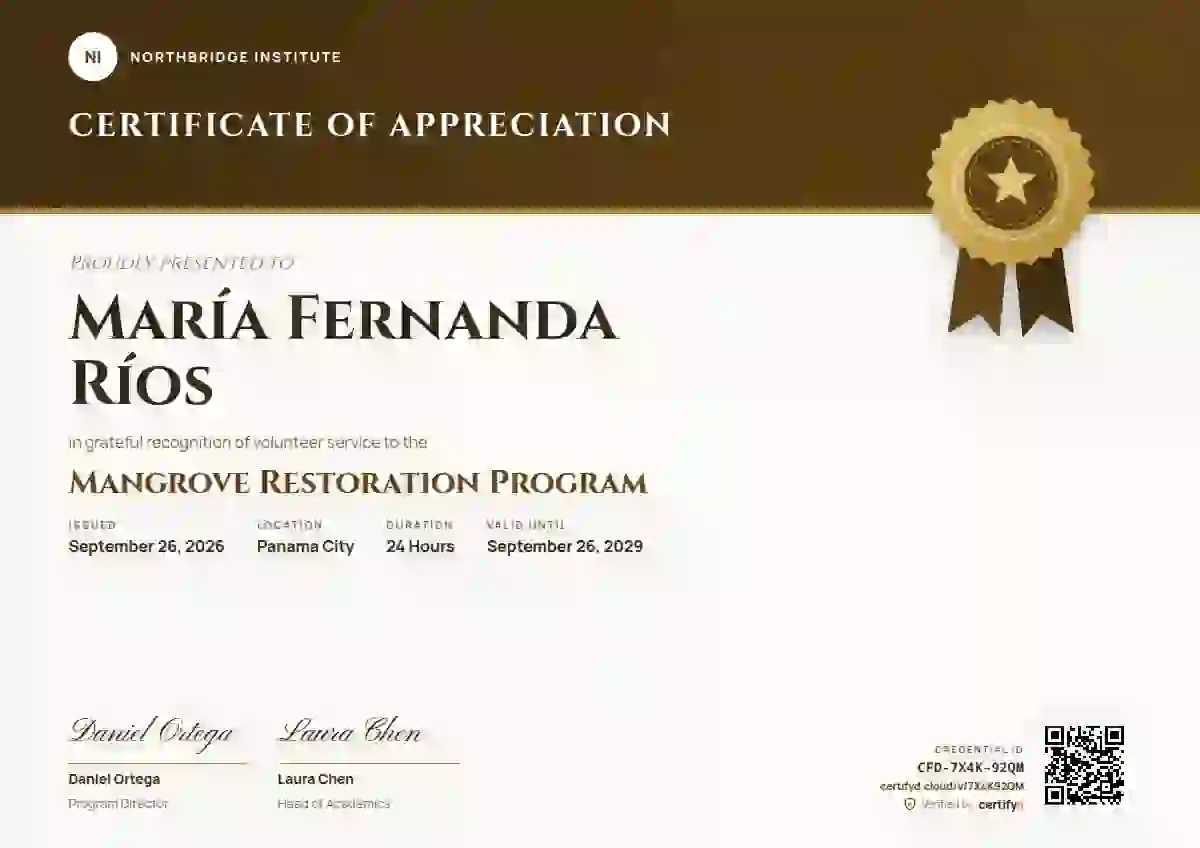Screen dimensions: 1200x848
Task: Click the Certificate of Appreciation heading
Action: point(370,125)
